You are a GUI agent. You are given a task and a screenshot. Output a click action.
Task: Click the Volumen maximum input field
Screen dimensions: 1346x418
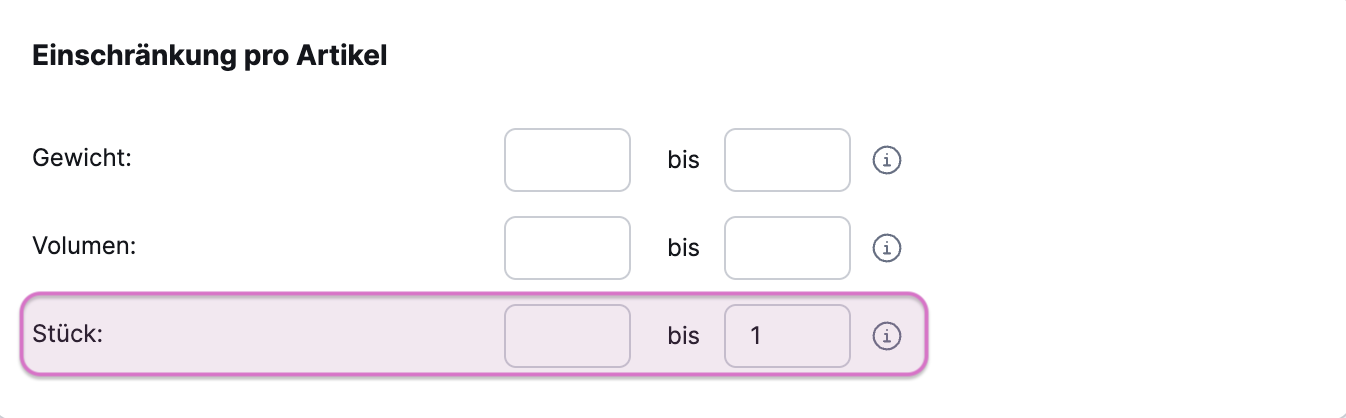pyautogui.click(x=787, y=247)
